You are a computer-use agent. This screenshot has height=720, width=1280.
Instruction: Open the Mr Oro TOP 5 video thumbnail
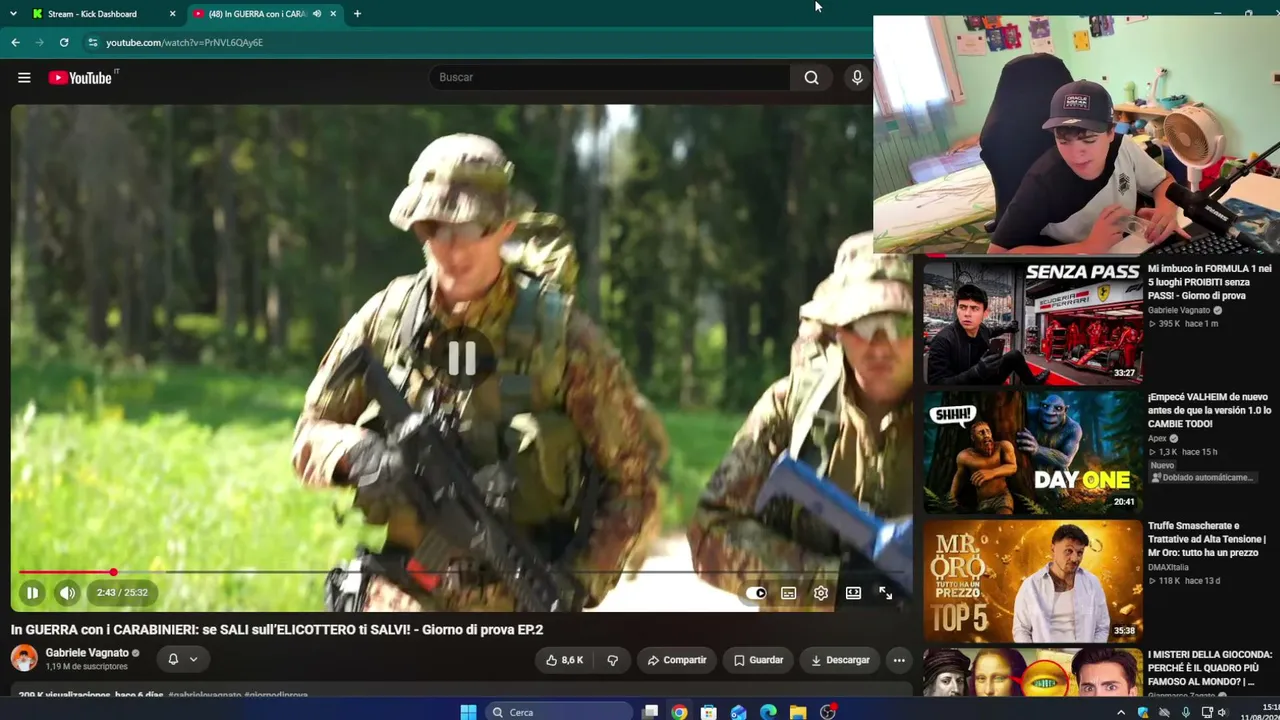pyautogui.click(x=1032, y=580)
